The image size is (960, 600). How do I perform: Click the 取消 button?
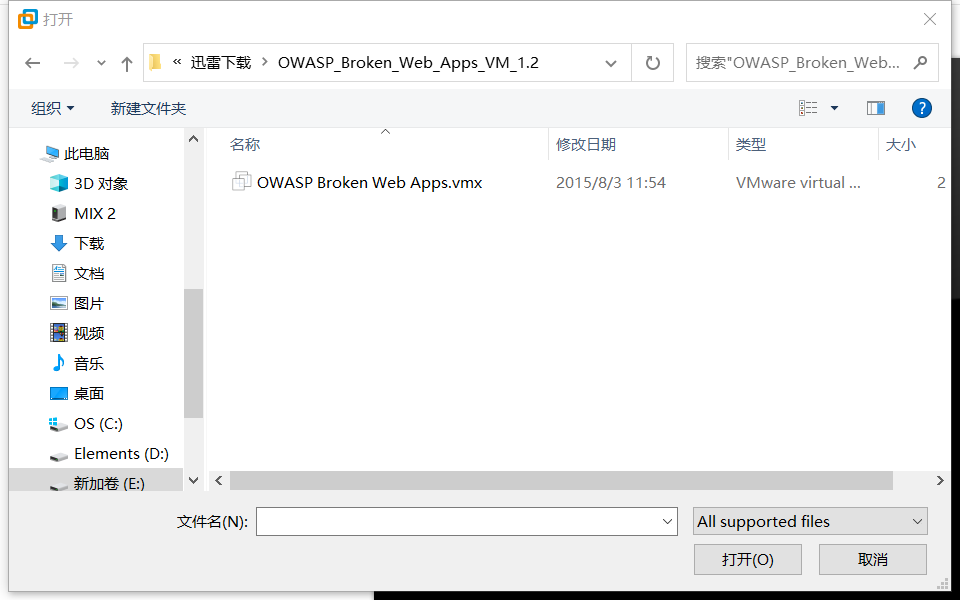873,560
